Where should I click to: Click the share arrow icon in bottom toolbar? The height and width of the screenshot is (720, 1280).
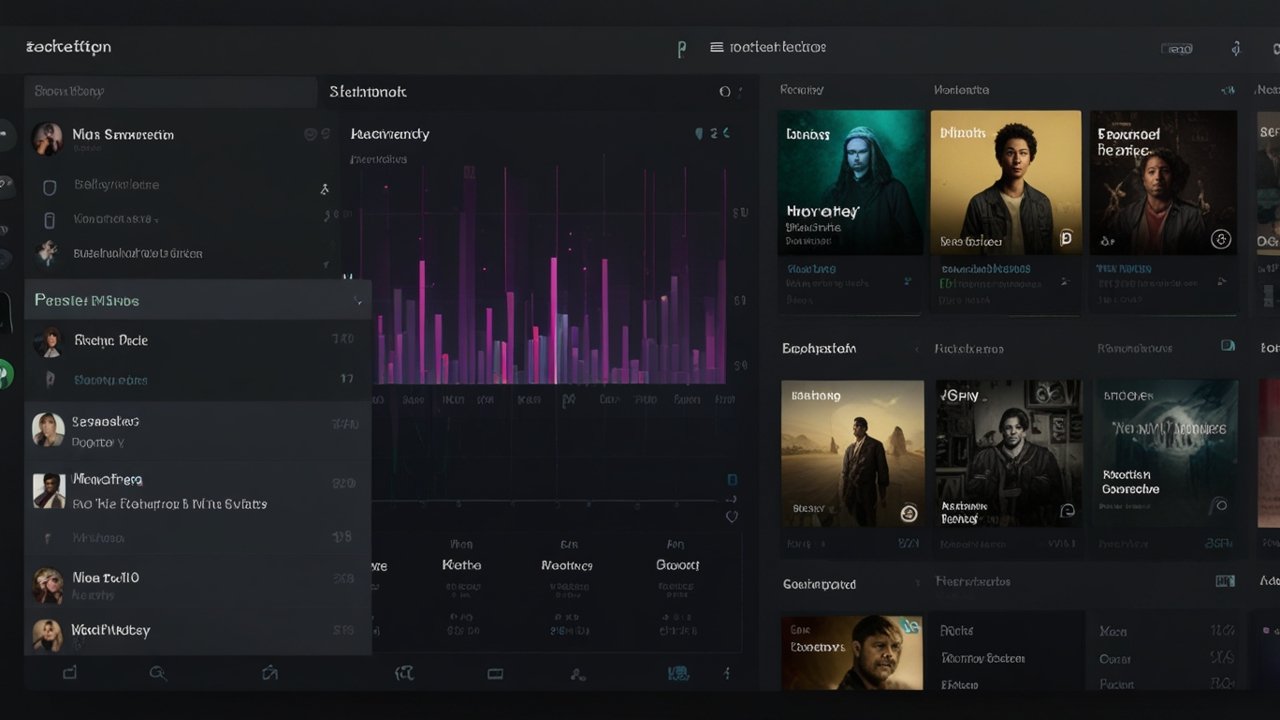point(269,673)
